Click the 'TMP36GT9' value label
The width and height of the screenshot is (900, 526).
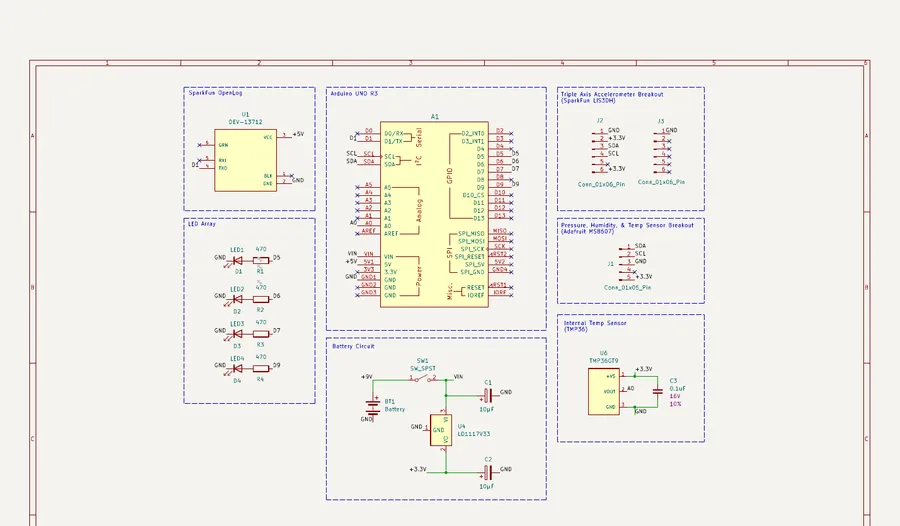pyautogui.click(x=603, y=361)
